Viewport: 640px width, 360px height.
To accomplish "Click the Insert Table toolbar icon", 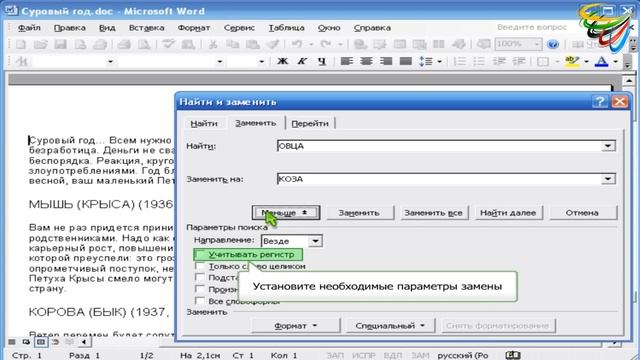I will 399,44.
